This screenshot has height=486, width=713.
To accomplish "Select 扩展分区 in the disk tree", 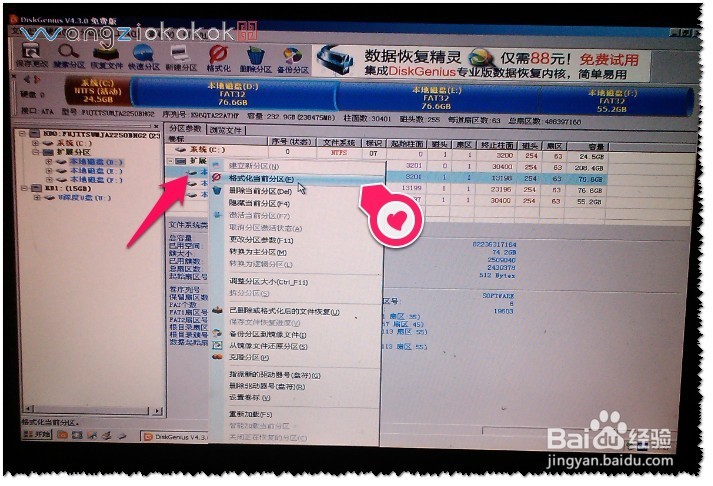I will click(74, 152).
